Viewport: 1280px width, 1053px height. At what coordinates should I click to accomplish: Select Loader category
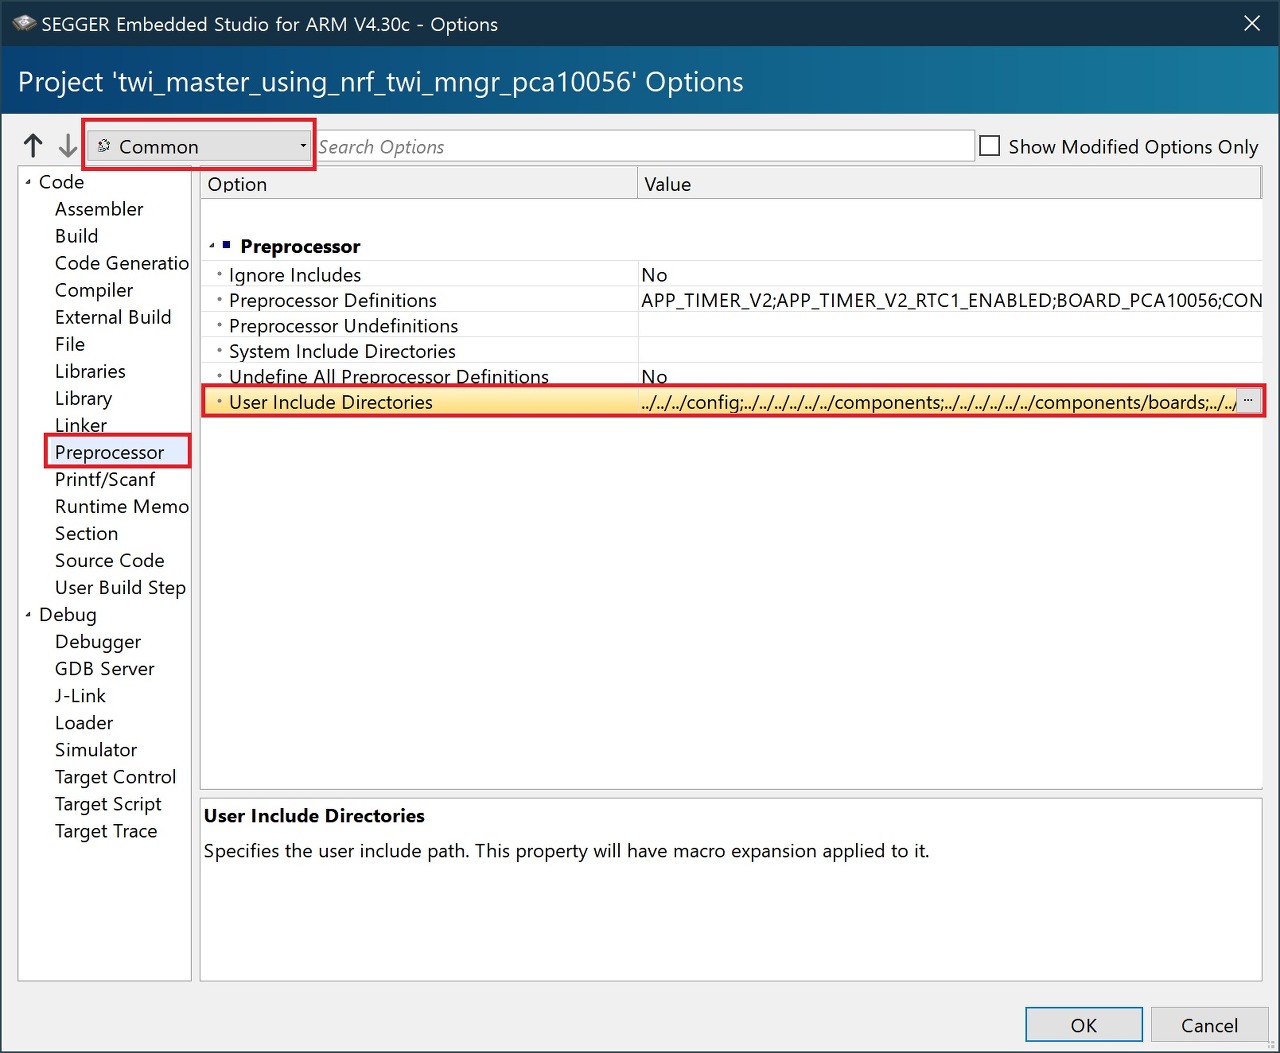[x=84, y=722]
